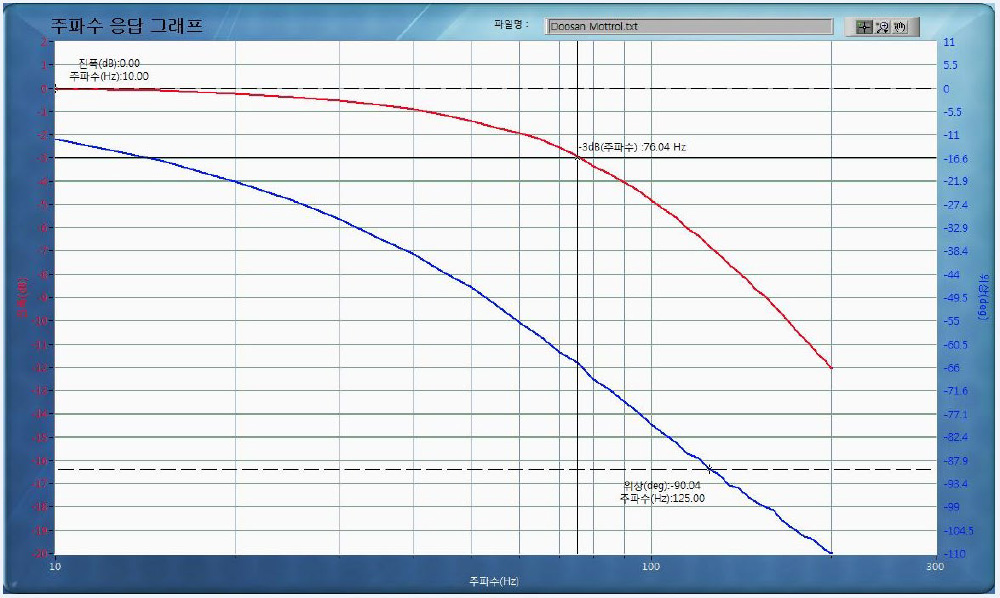Select the crosshair cursor movement tool
Screen dimensions: 1000x598
tap(864, 27)
